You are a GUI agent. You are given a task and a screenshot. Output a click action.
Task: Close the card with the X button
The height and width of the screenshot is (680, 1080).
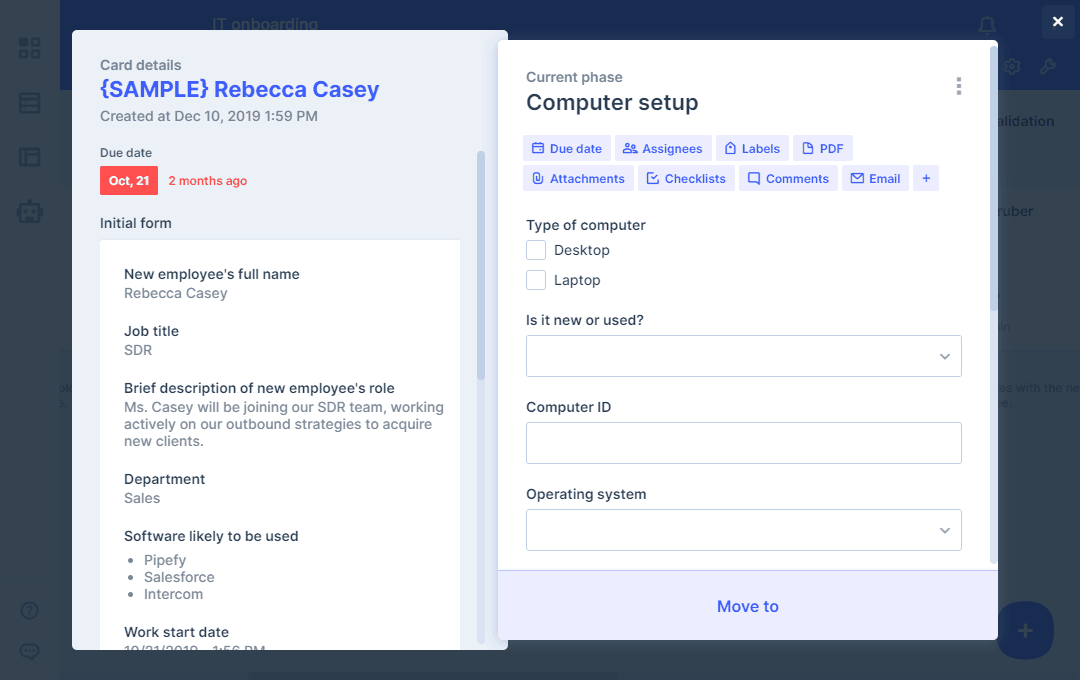[x=1058, y=21]
